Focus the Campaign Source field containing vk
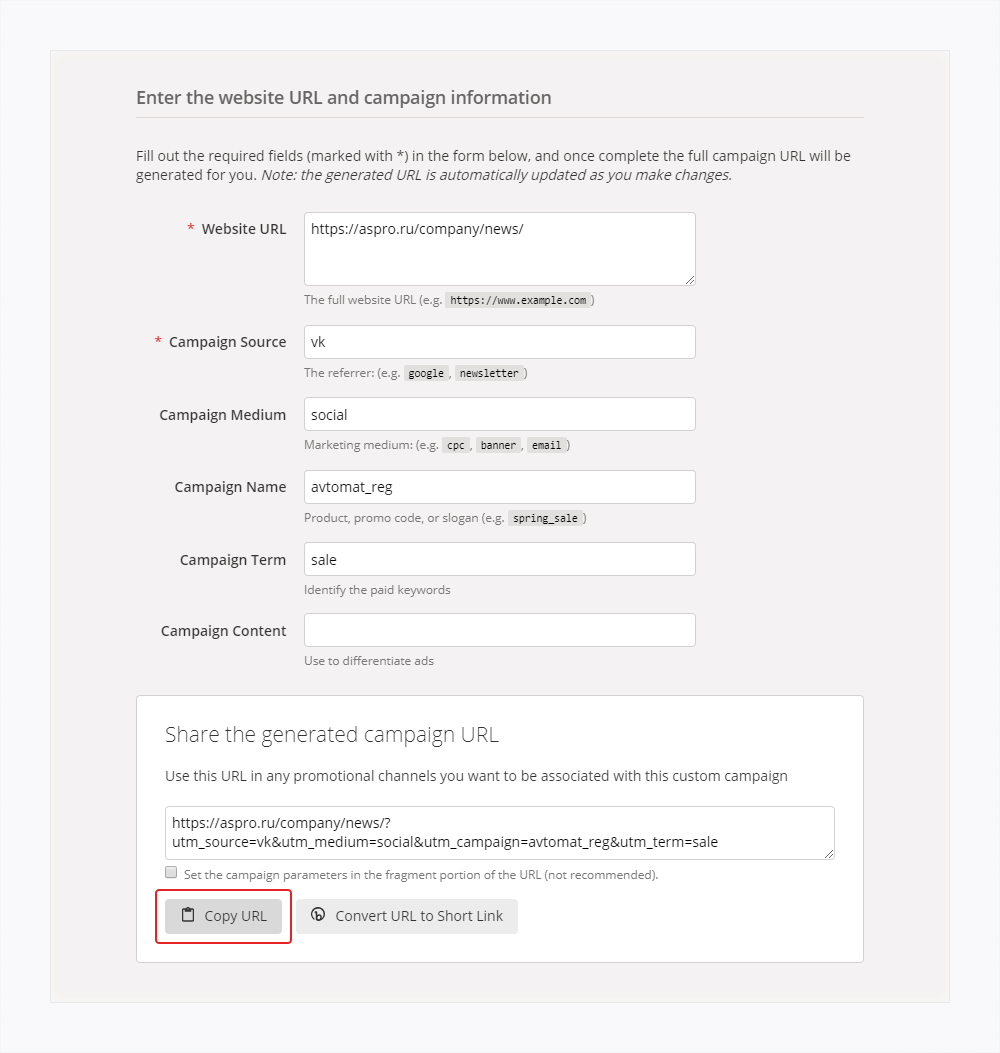The width and height of the screenshot is (1000, 1053). [499, 342]
